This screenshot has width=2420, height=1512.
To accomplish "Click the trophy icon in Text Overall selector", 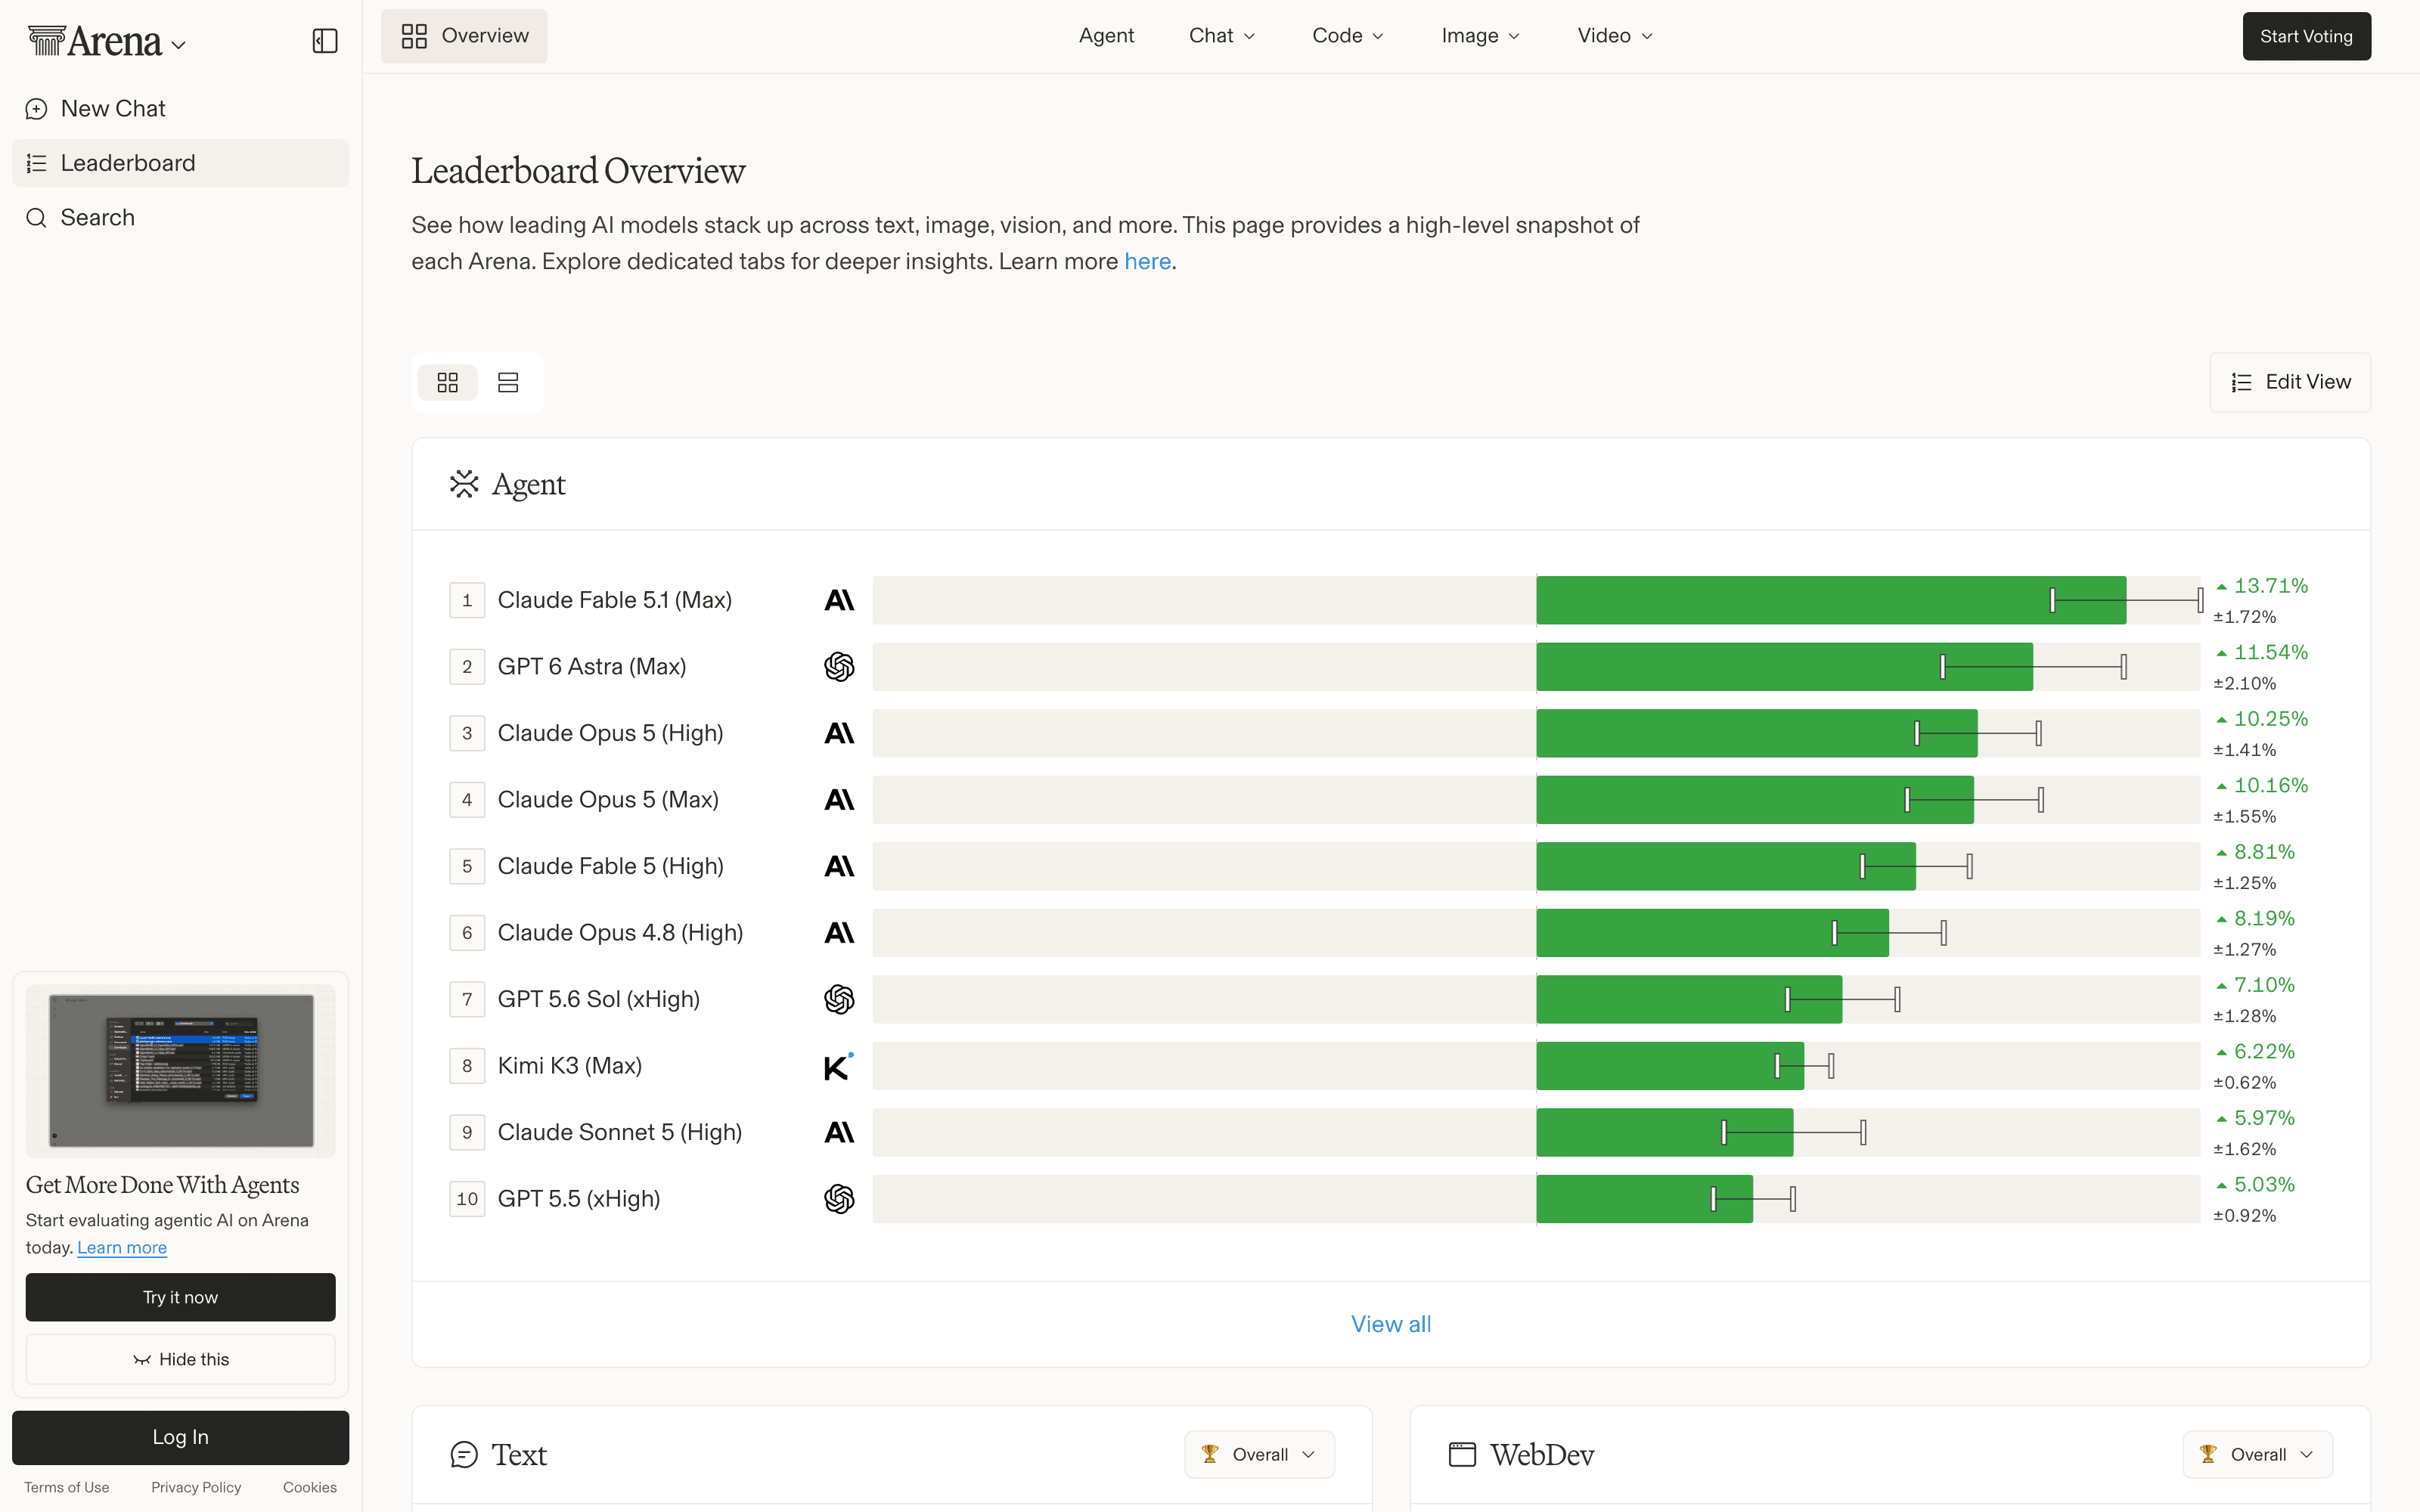I will pyautogui.click(x=1210, y=1454).
